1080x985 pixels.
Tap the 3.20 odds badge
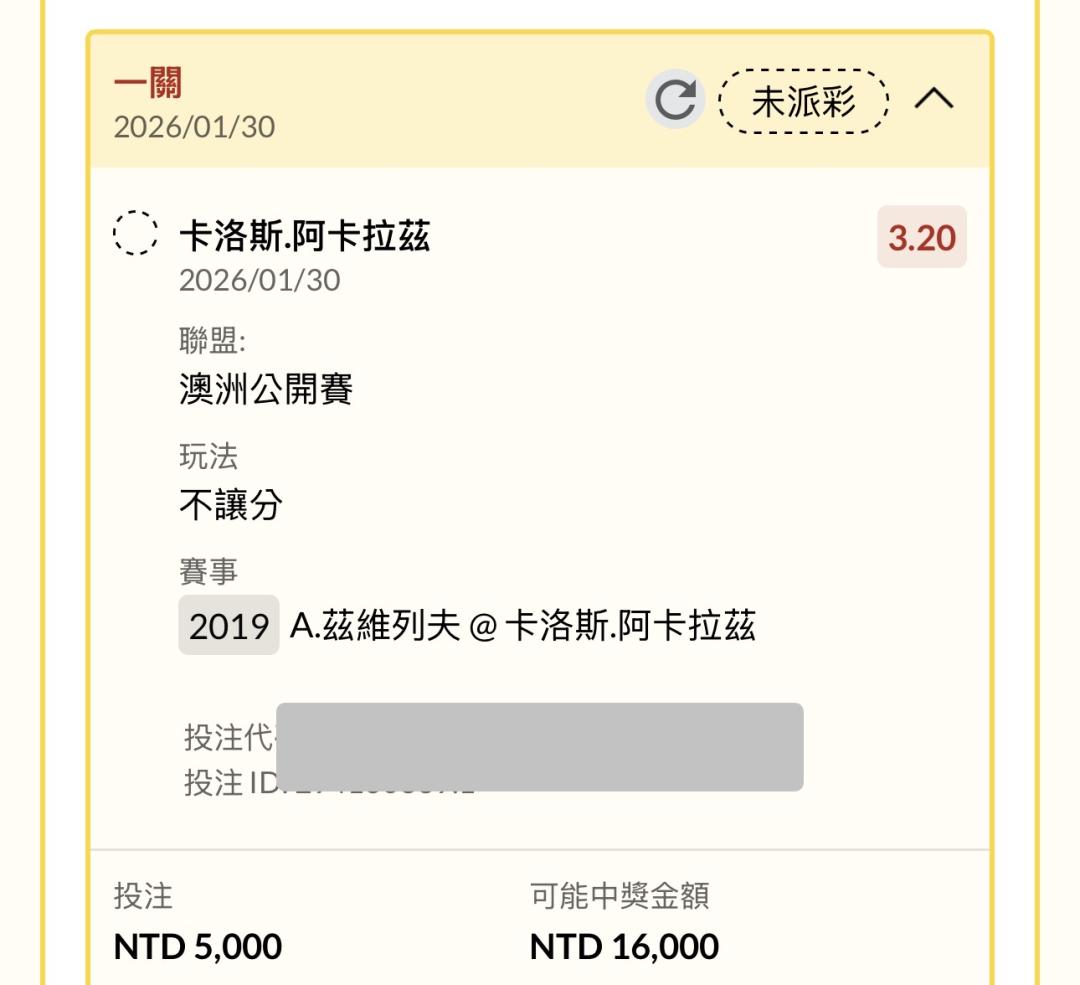click(921, 238)
